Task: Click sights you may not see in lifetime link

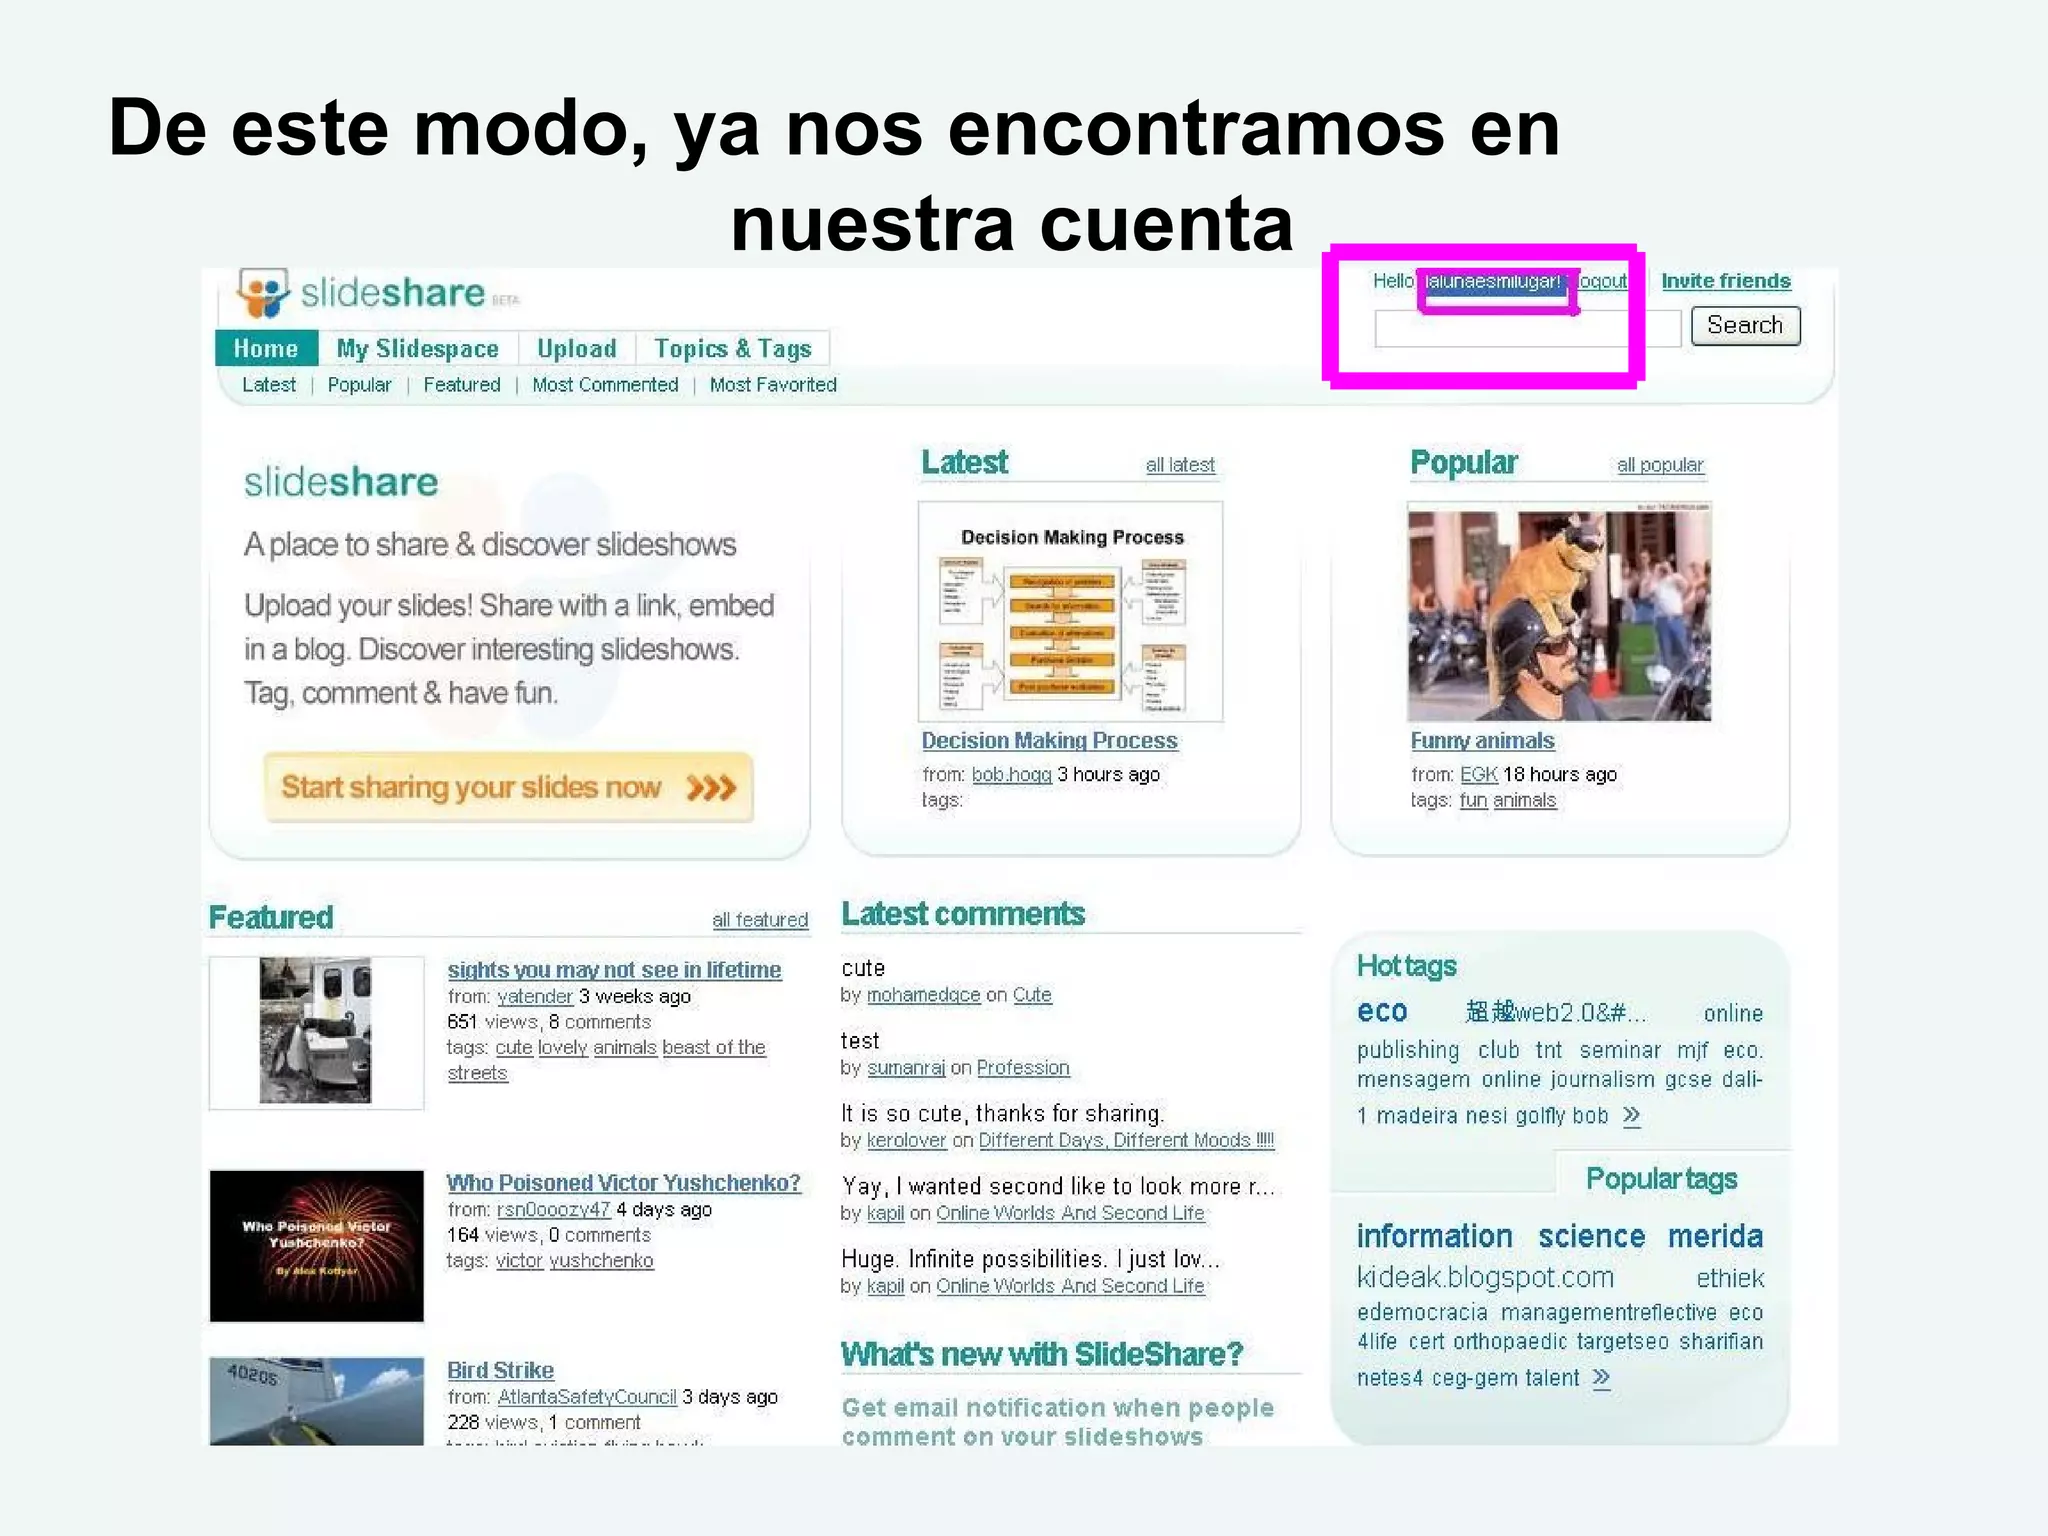Action: tap(614, 970)
